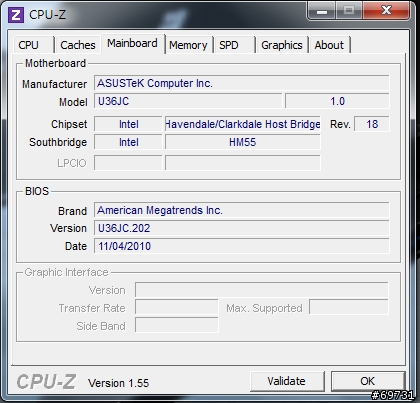Click the Manufacturer label
Image resolution: width=420 pixels, height=403 pixels.
55,84
